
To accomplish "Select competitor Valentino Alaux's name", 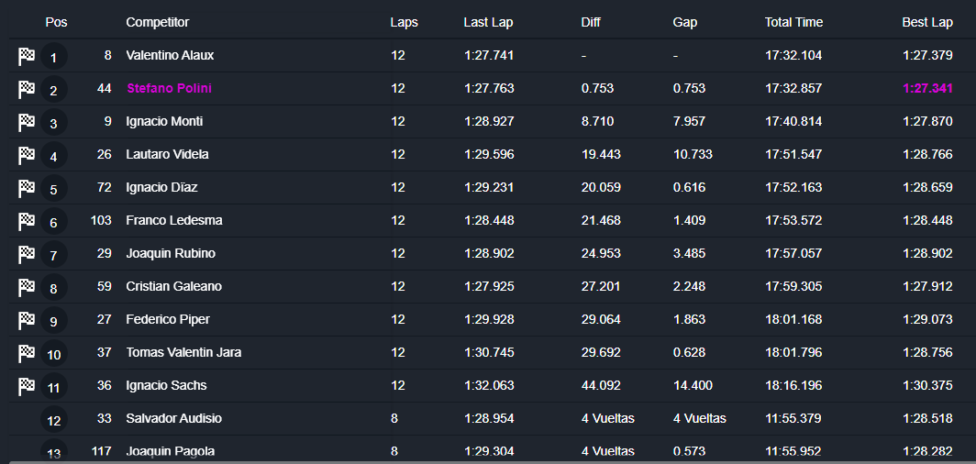I will pyautogui.click(x=170, y=55).
